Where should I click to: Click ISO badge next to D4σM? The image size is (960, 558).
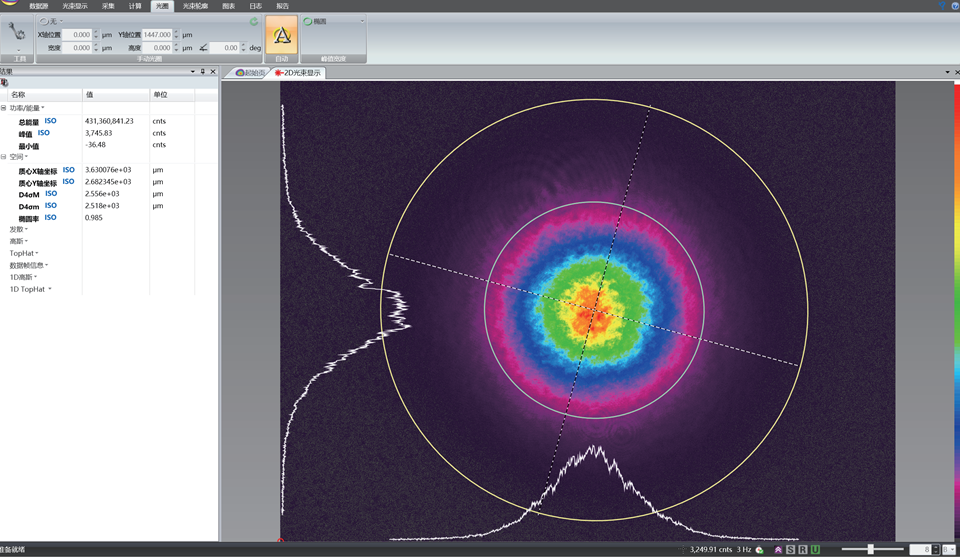51,194
